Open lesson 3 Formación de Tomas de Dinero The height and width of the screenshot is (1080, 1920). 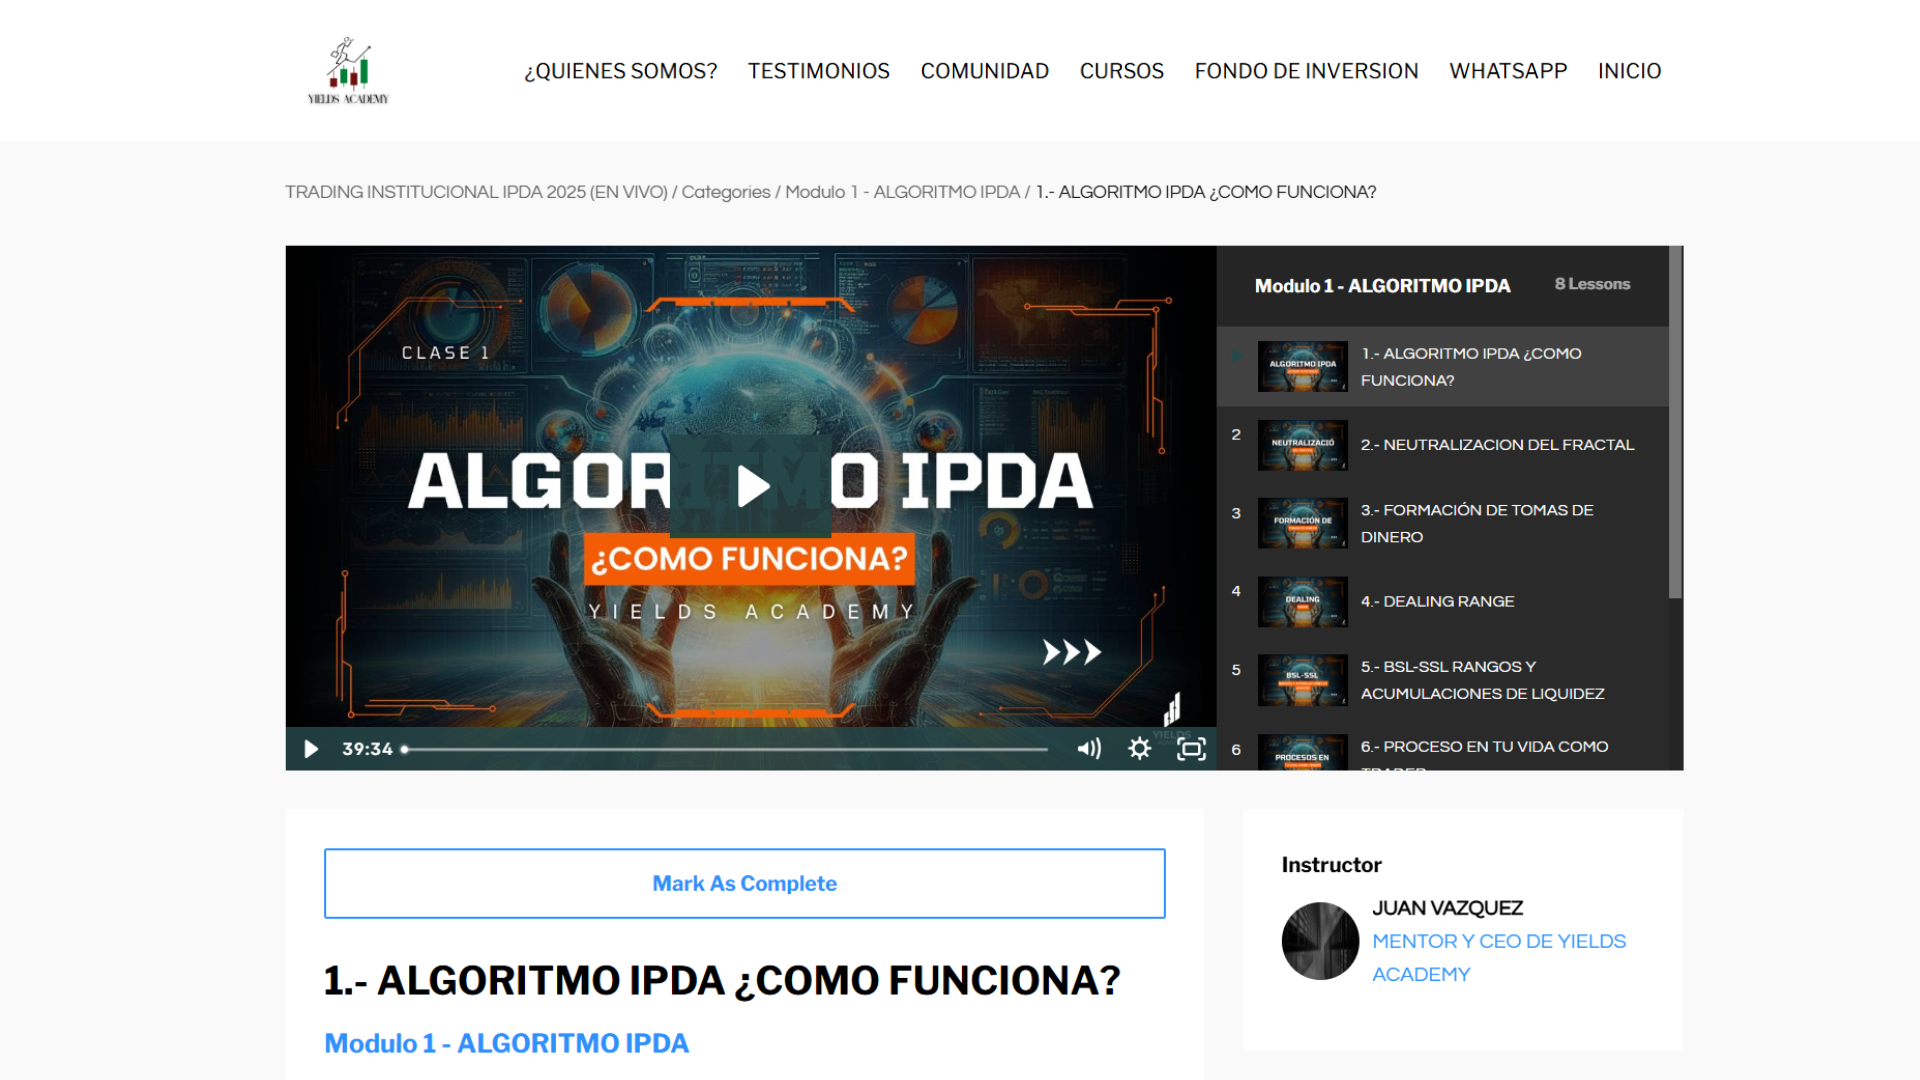click(x=1476, y=523)
